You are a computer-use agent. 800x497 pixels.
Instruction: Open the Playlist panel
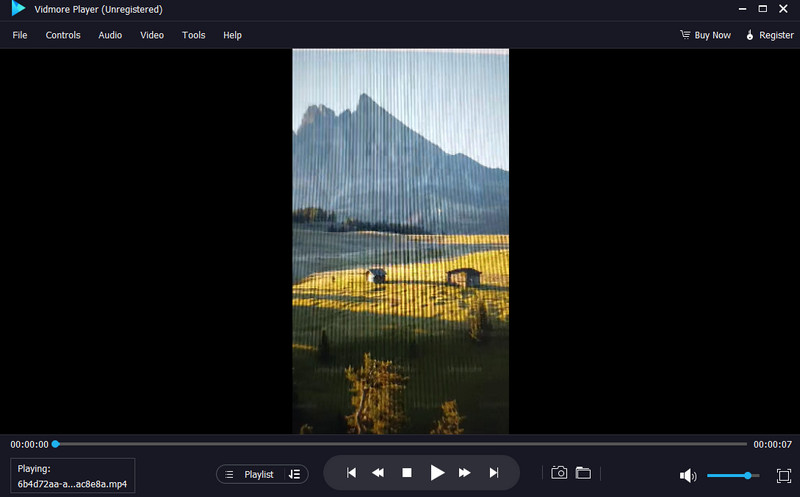(250, 474)
